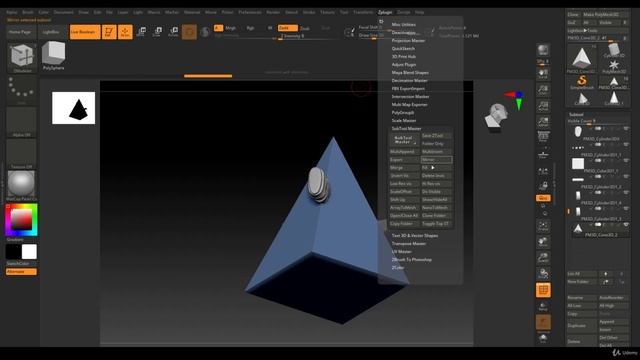This screenshot has height=360, width=640.
Task: Expand FBX ExportImport section
Action: 408,89
